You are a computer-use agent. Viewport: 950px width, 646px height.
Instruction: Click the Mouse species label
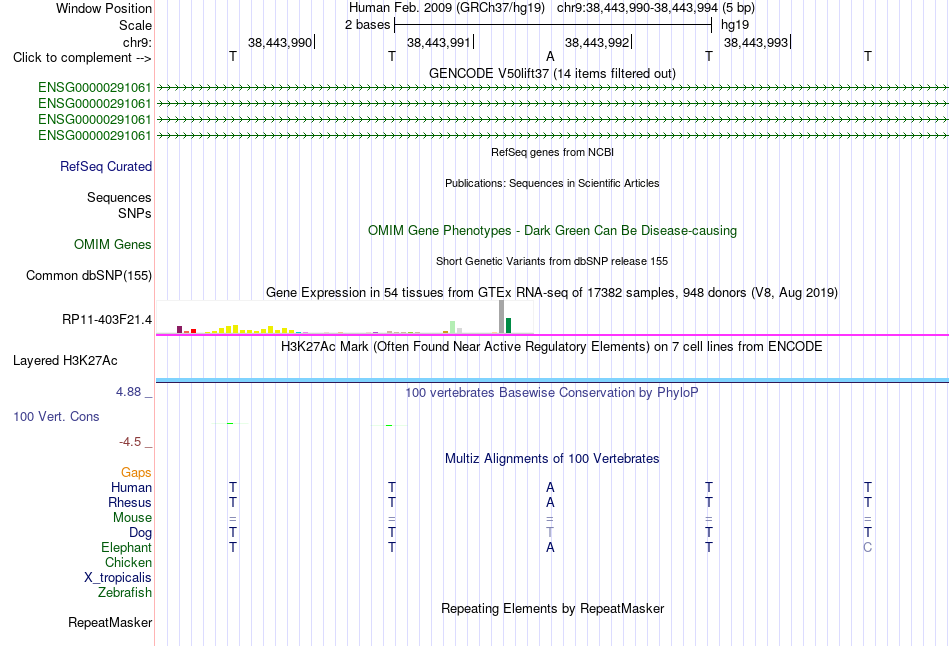tap(133, 518)
